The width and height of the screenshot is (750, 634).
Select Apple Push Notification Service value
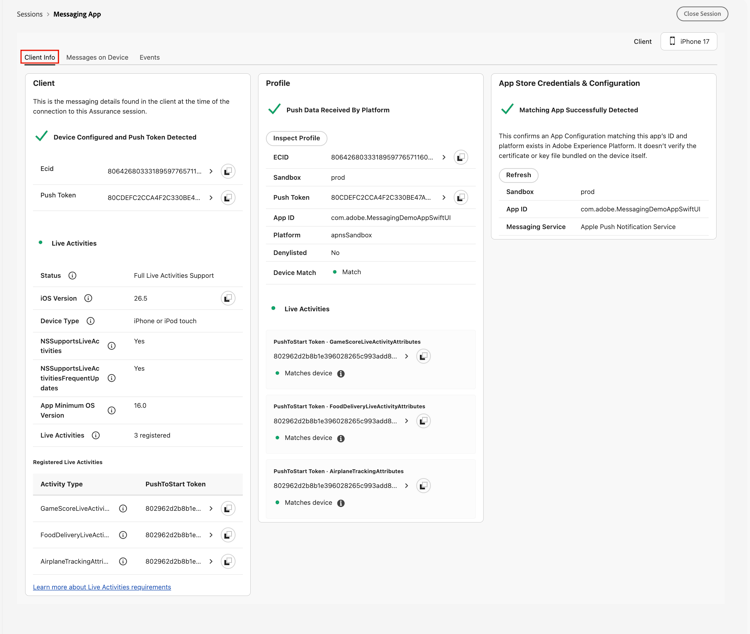tap(628, 227)
